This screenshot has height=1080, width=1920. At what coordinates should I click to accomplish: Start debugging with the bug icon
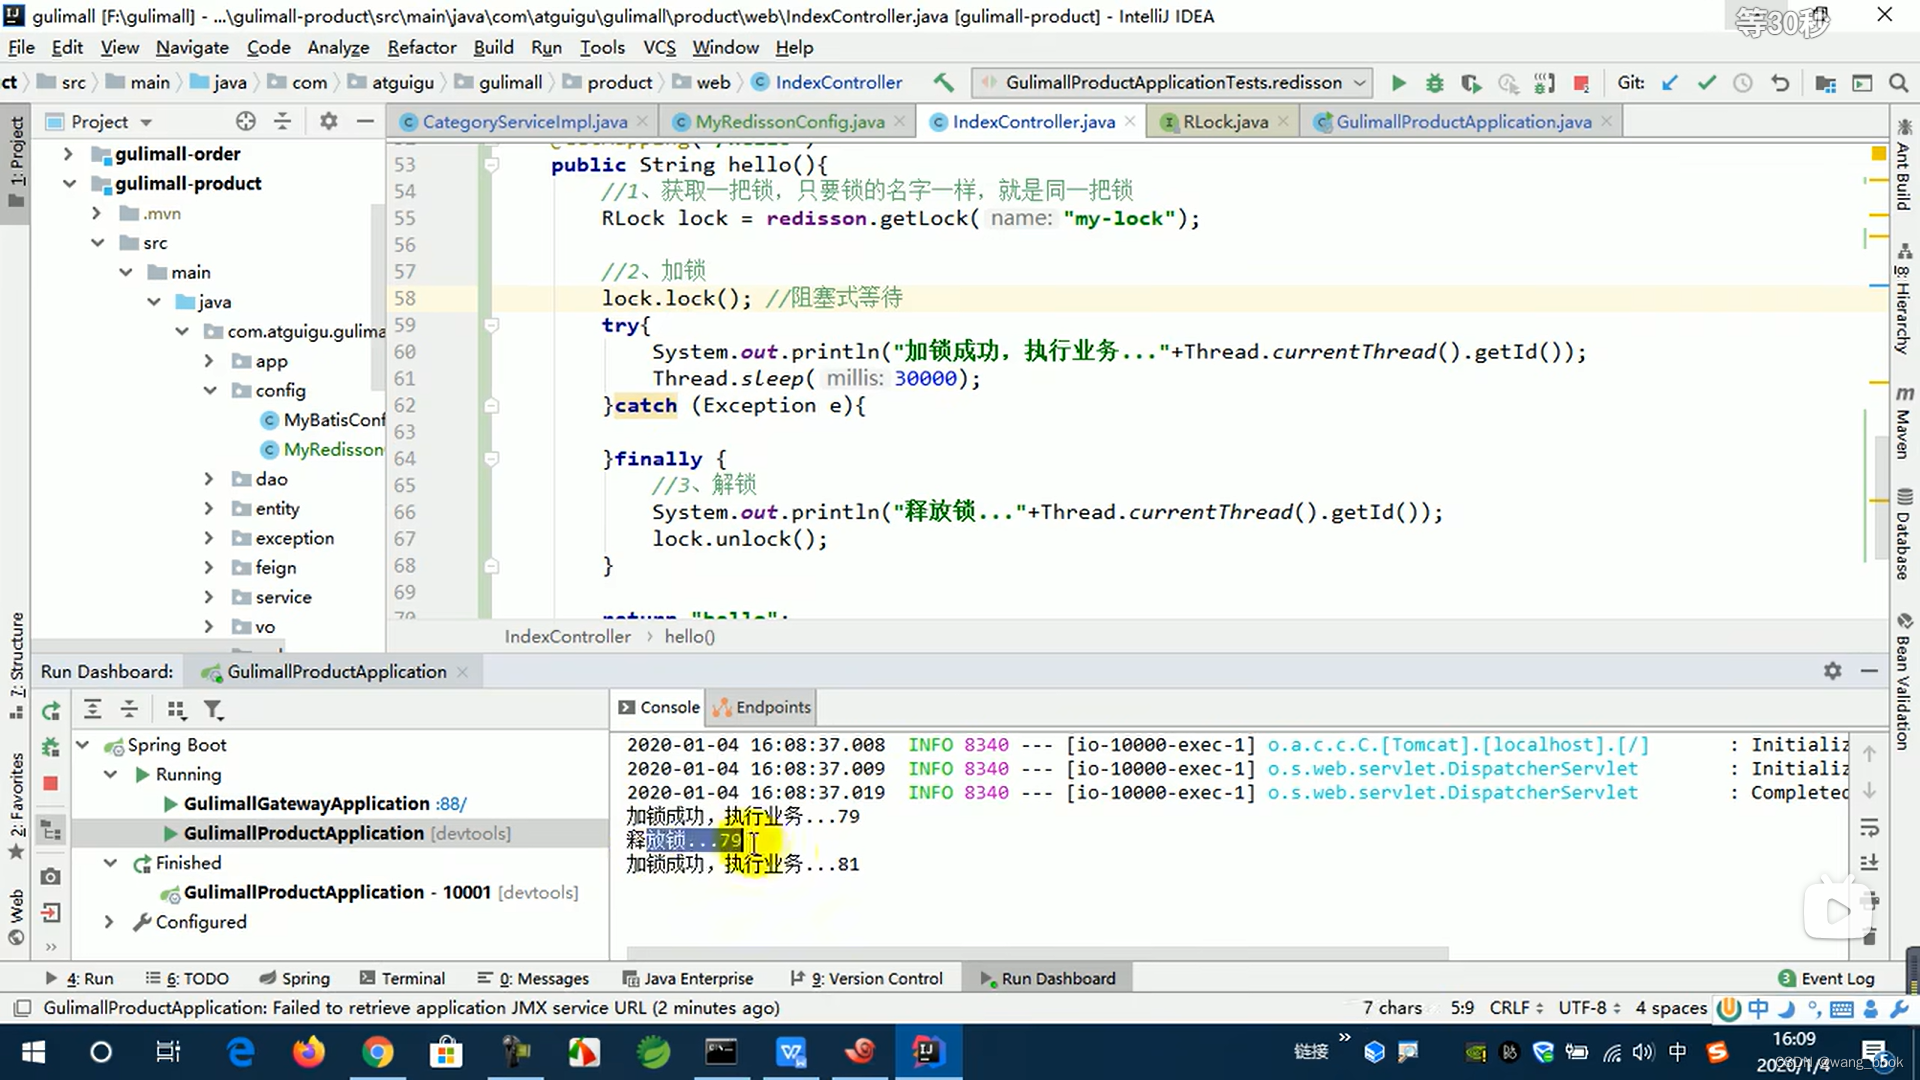point(1434,83)
